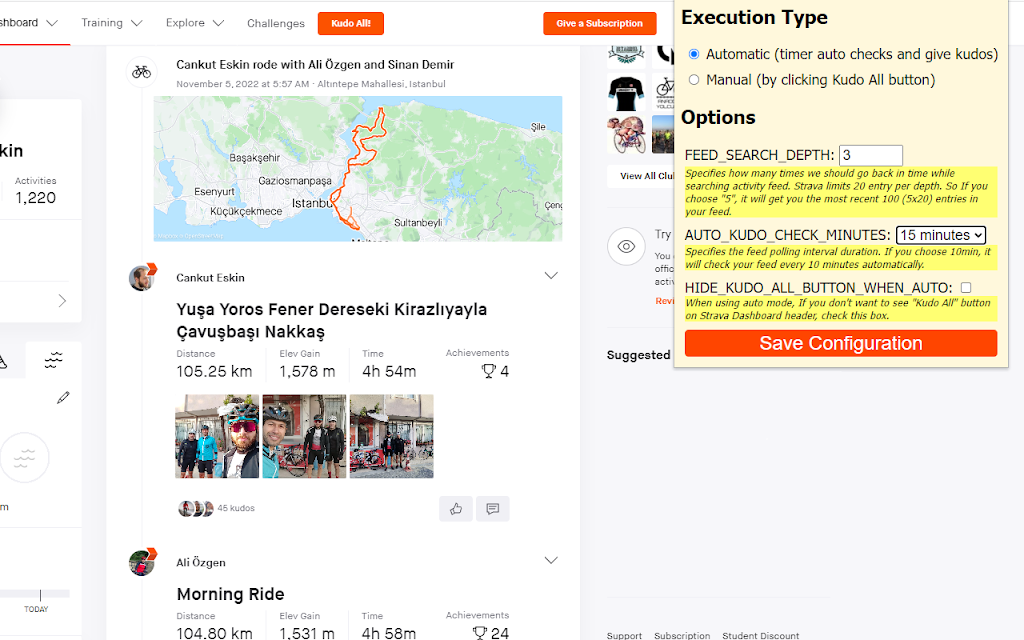The width and height of the screenshot is (1024, 640).
Task: Click the eye icon in the right panel
Action: pos(626,246)
